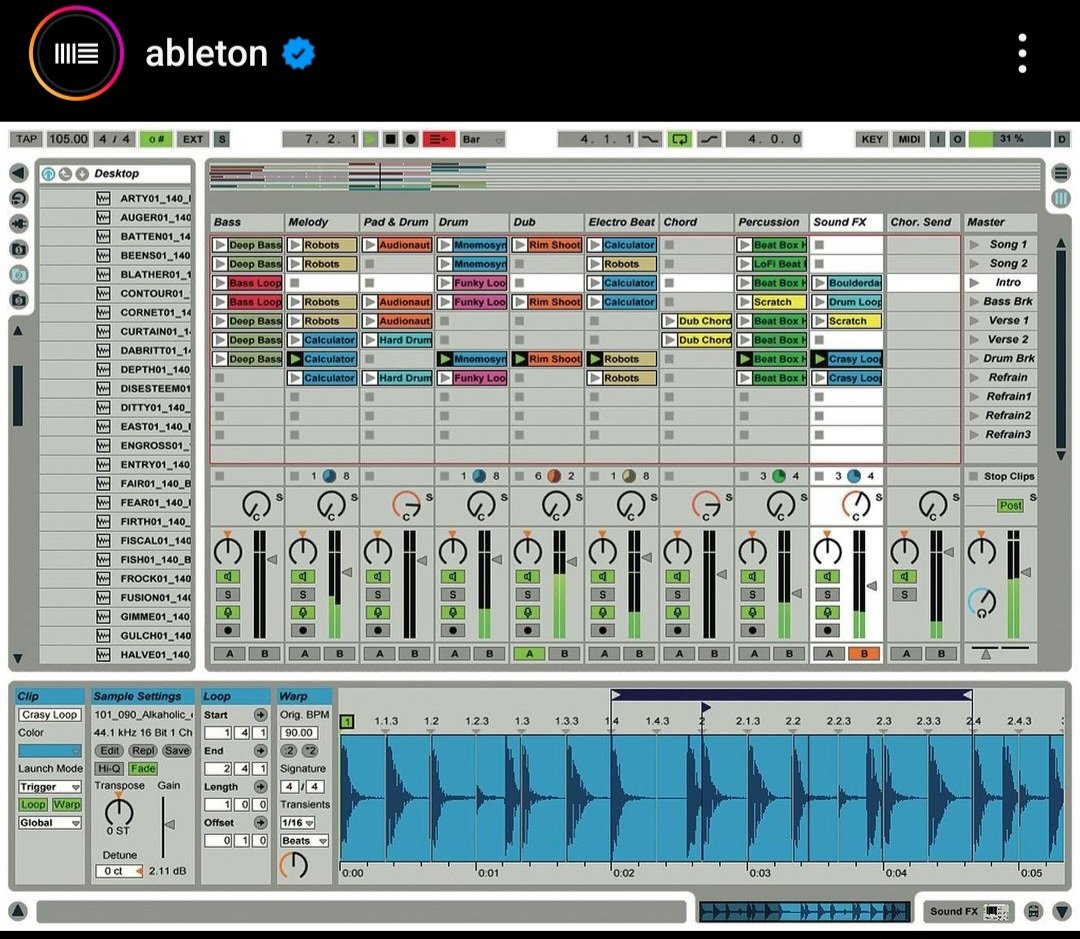Click the Save sample settings button
This screenshot has width=1080, height=939.
pyautogui.click(x=177, y=751)
